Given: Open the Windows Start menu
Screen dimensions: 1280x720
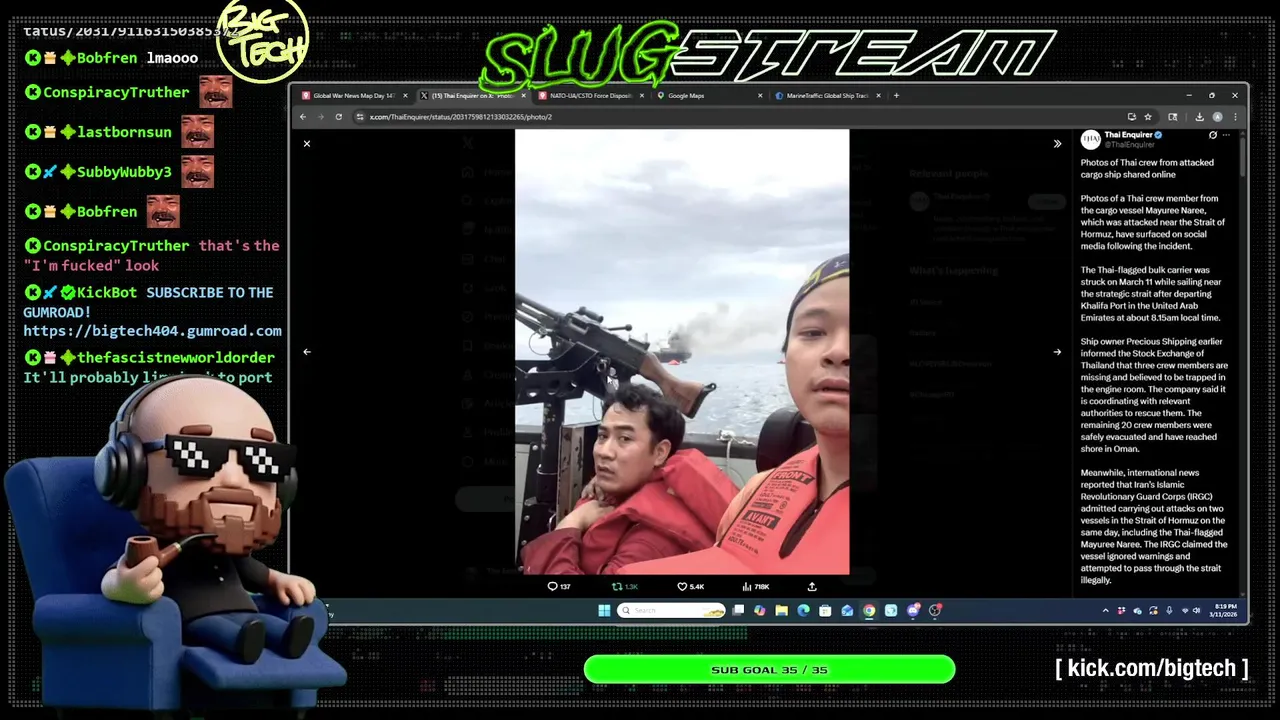Looking at the screenshot, I should [x=604, y=610].
